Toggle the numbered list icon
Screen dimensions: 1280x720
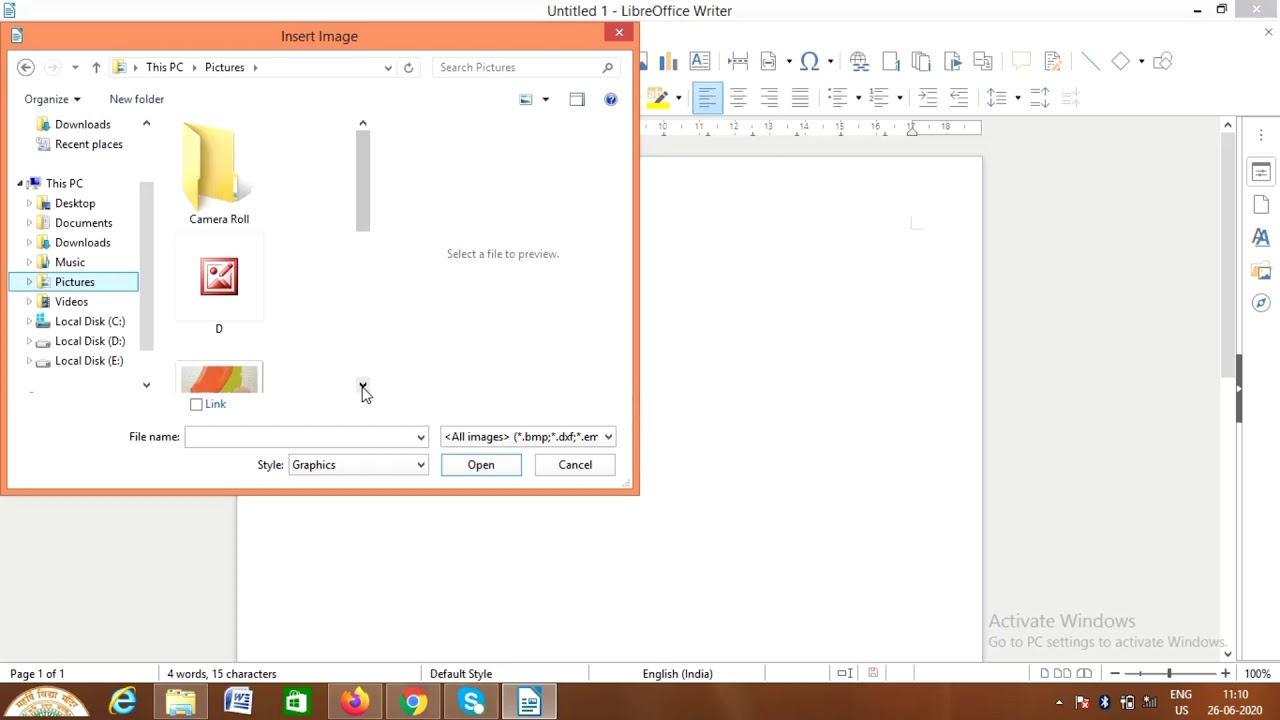point(879,97)
